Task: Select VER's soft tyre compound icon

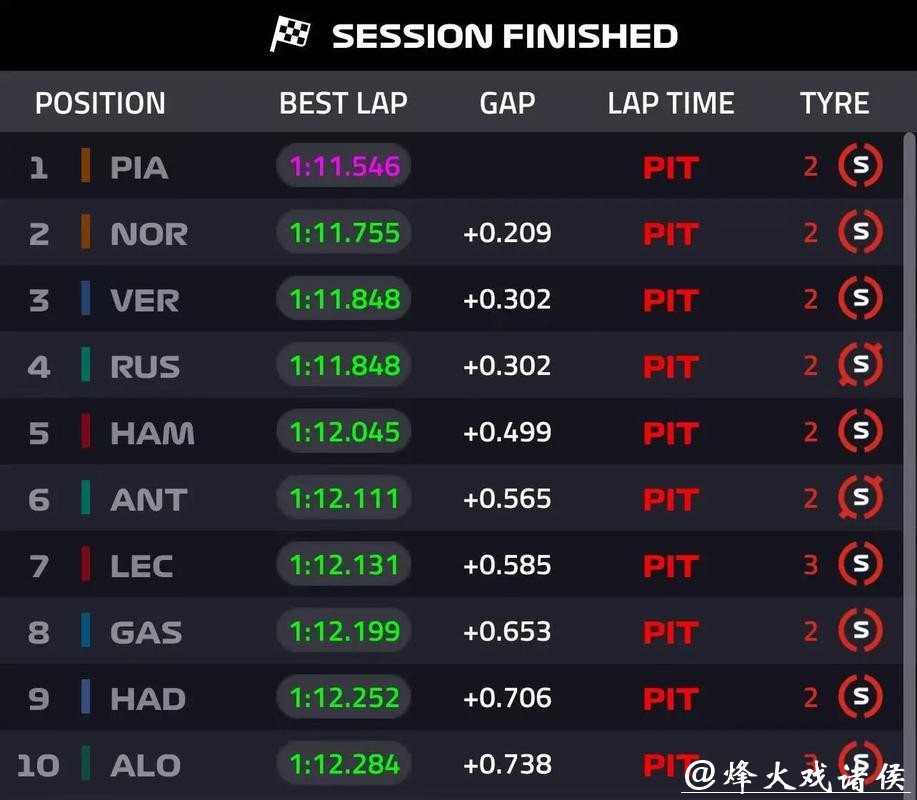Action: point(859,298)
